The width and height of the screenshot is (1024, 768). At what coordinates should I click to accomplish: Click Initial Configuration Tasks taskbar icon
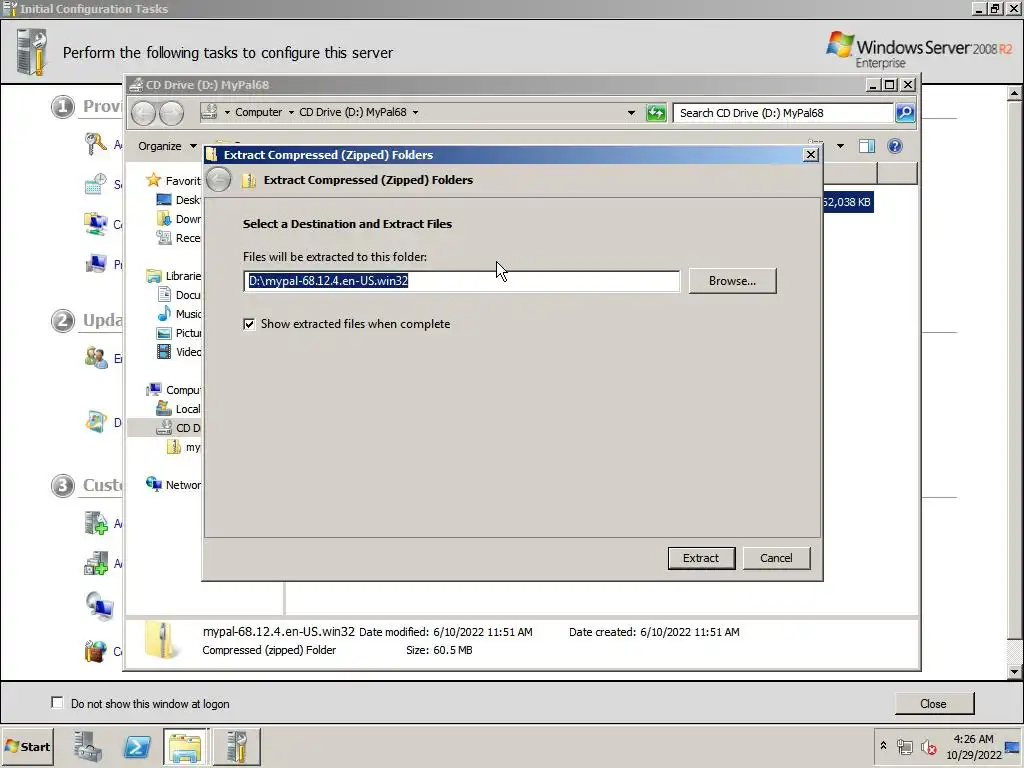pos(237,747)
